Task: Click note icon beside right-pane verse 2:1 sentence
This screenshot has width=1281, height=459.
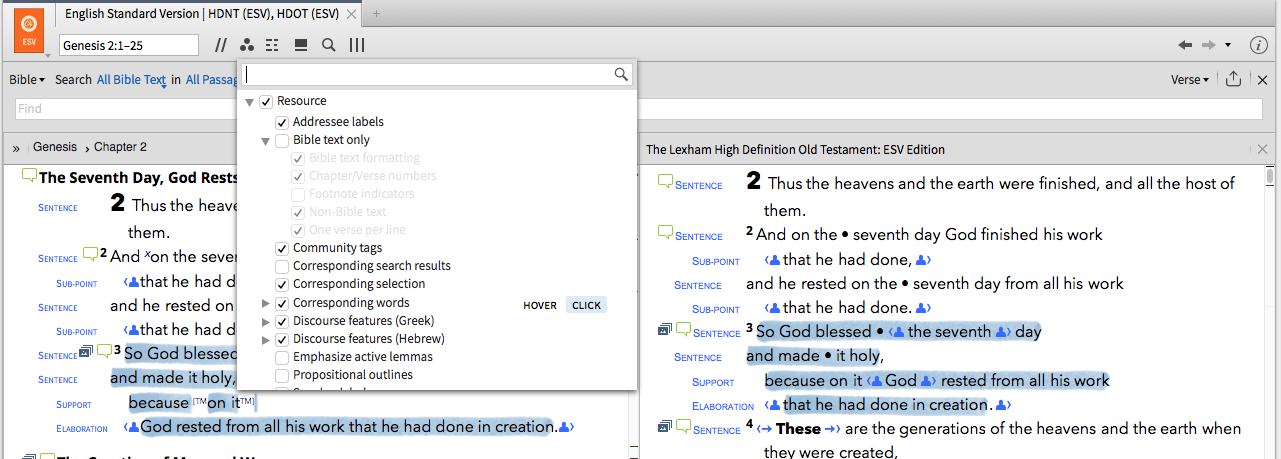Action: [x=665, y=183]
